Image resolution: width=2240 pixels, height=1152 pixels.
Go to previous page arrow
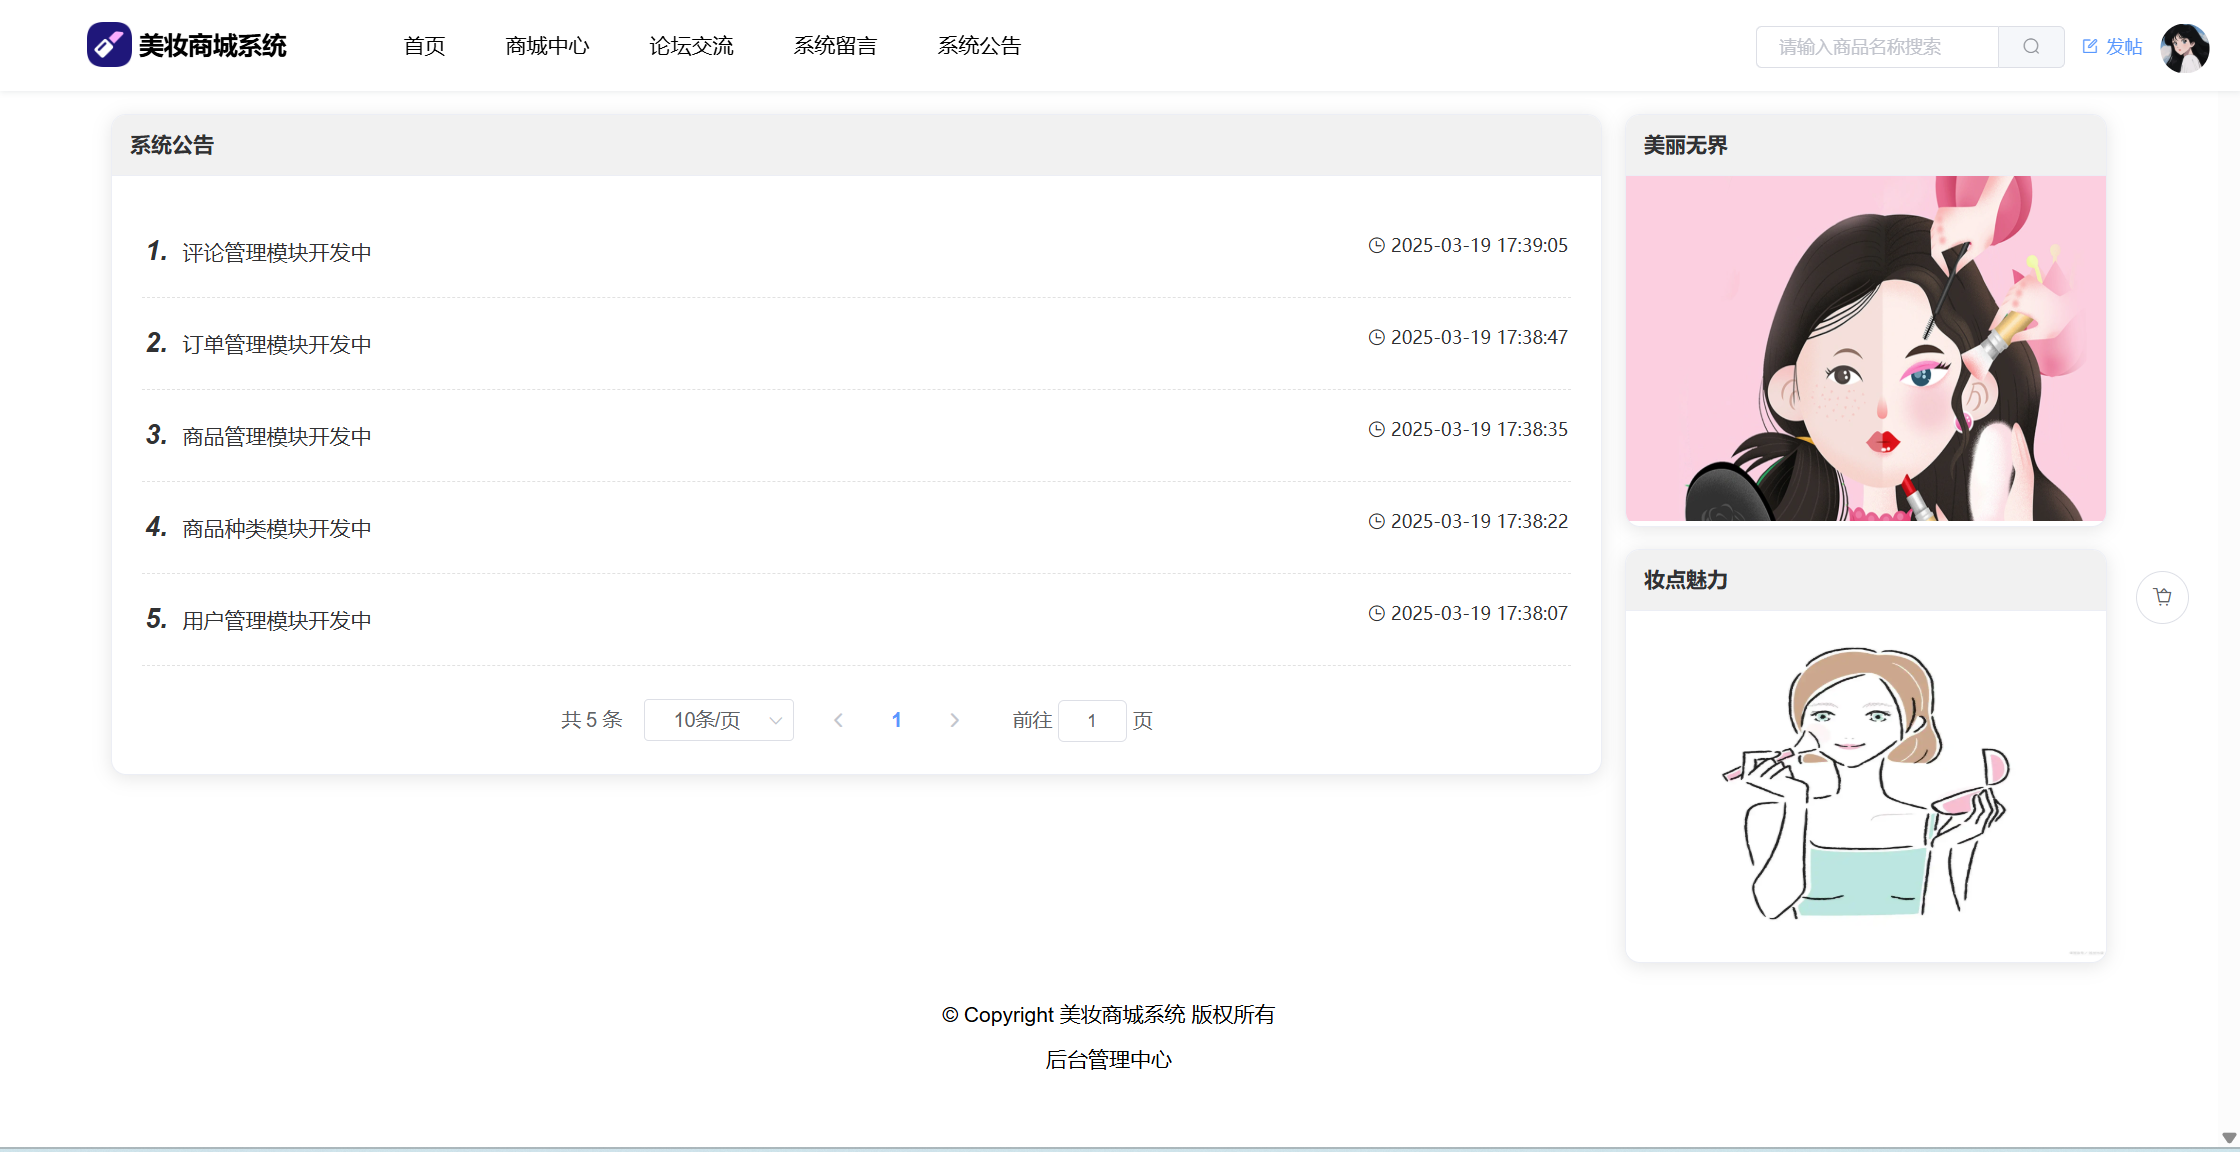click(838, 720)
